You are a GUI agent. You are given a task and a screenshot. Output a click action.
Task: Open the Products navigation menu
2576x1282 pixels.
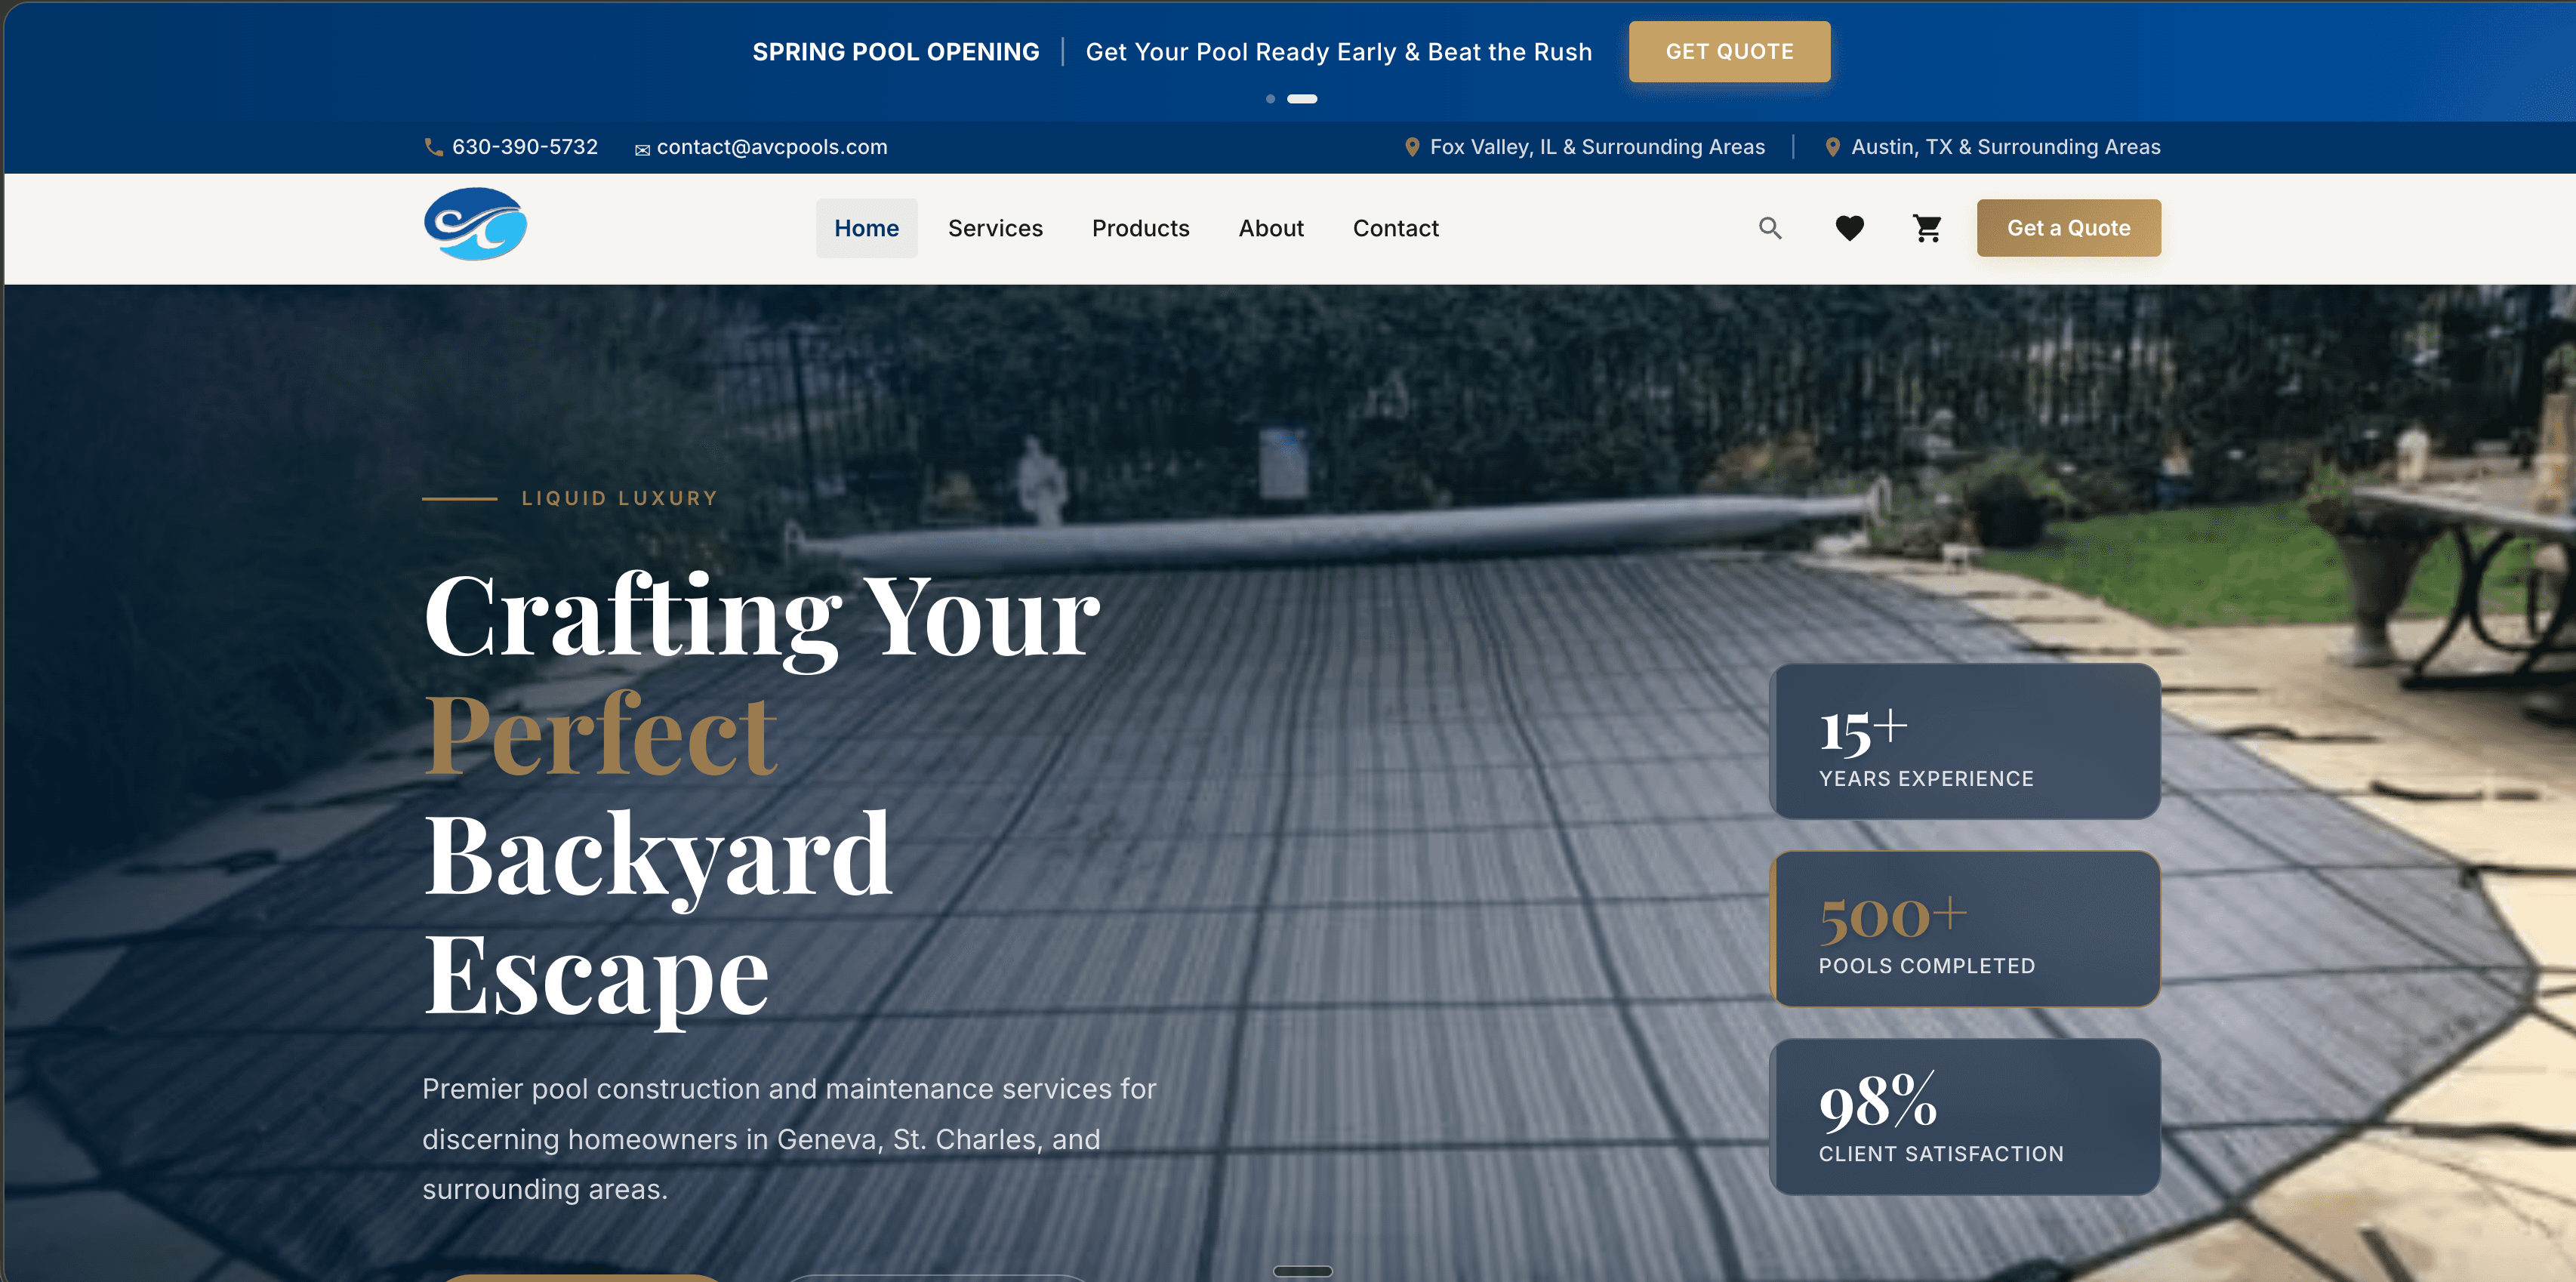[1140, 228]
